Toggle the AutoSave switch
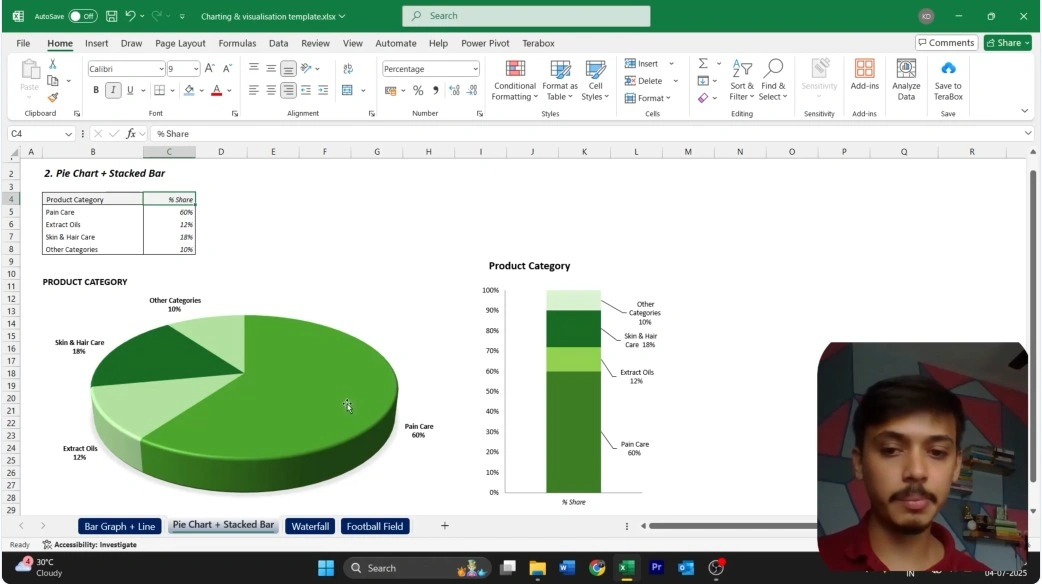The width and height of the screenshot is (1042, 584). [82, 16]
